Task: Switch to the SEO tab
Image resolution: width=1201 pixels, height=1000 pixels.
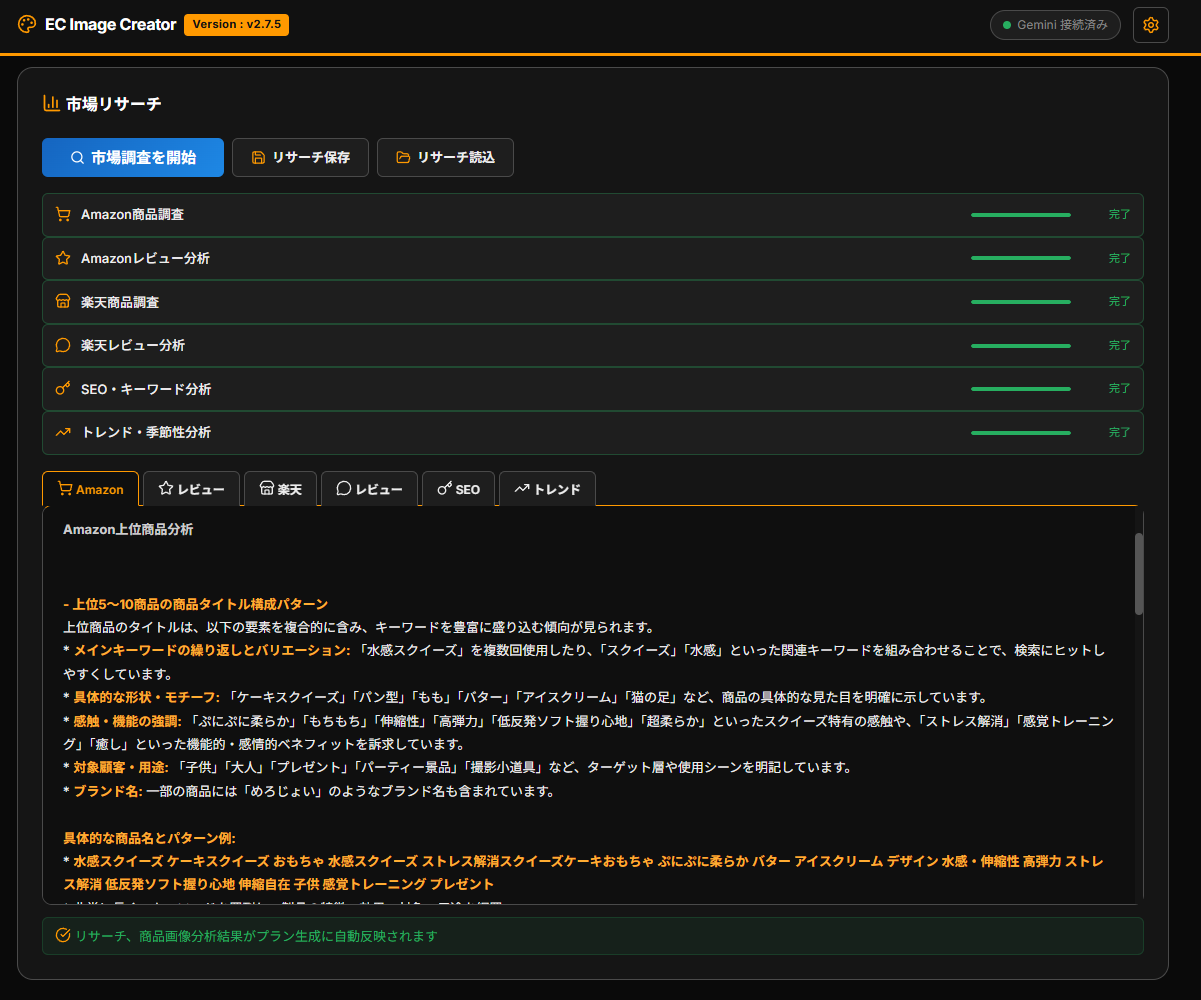Action: (x=458, y=488)
